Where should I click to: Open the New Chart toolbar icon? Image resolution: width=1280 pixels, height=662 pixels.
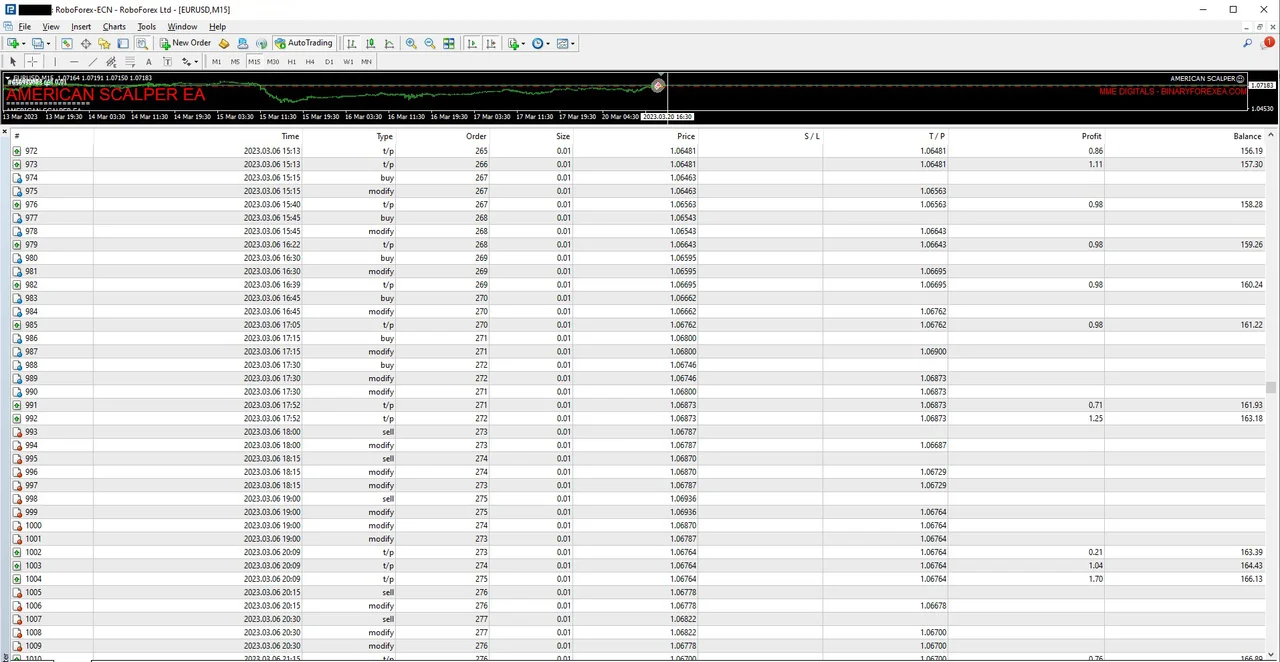coord(13,43)
